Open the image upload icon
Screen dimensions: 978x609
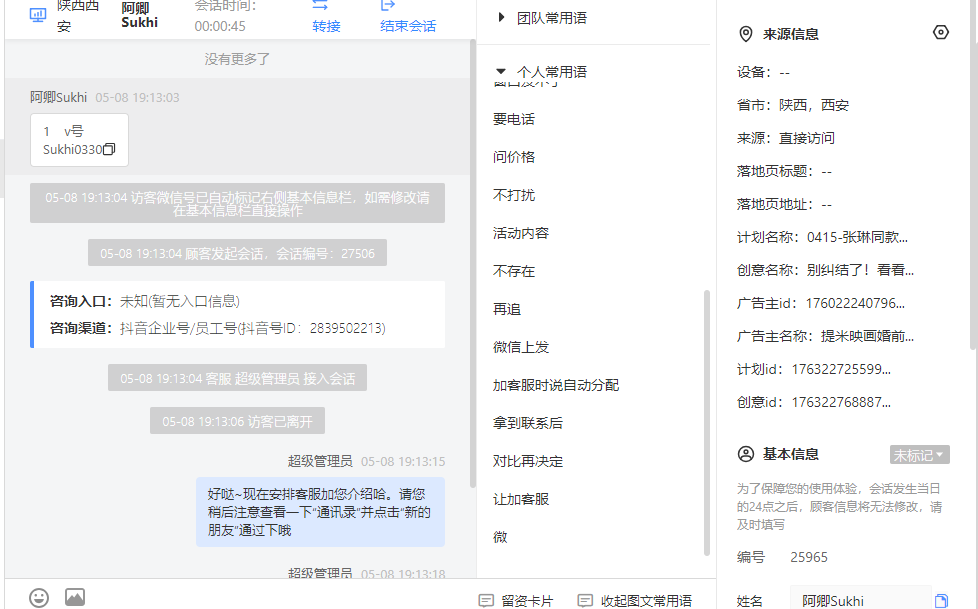tap(75, 597)
